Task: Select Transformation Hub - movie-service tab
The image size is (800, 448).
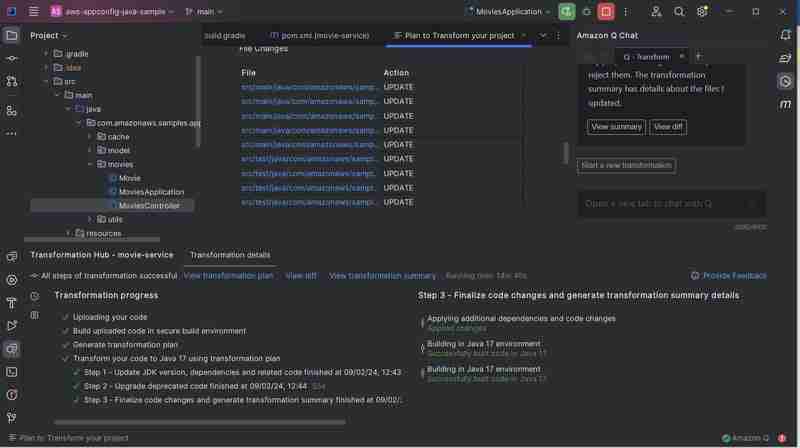Action: tap(102, 255)
